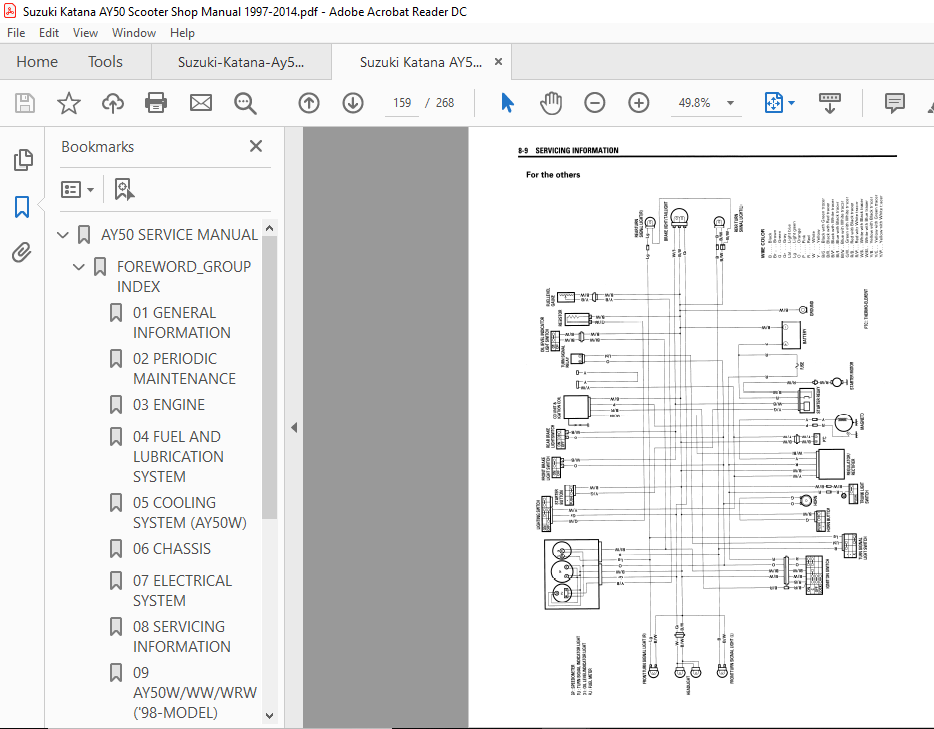Collapse AY50 SERVICE MANUAL bookmark
Screen dimensions: 934x729
[x=63, y=235]
